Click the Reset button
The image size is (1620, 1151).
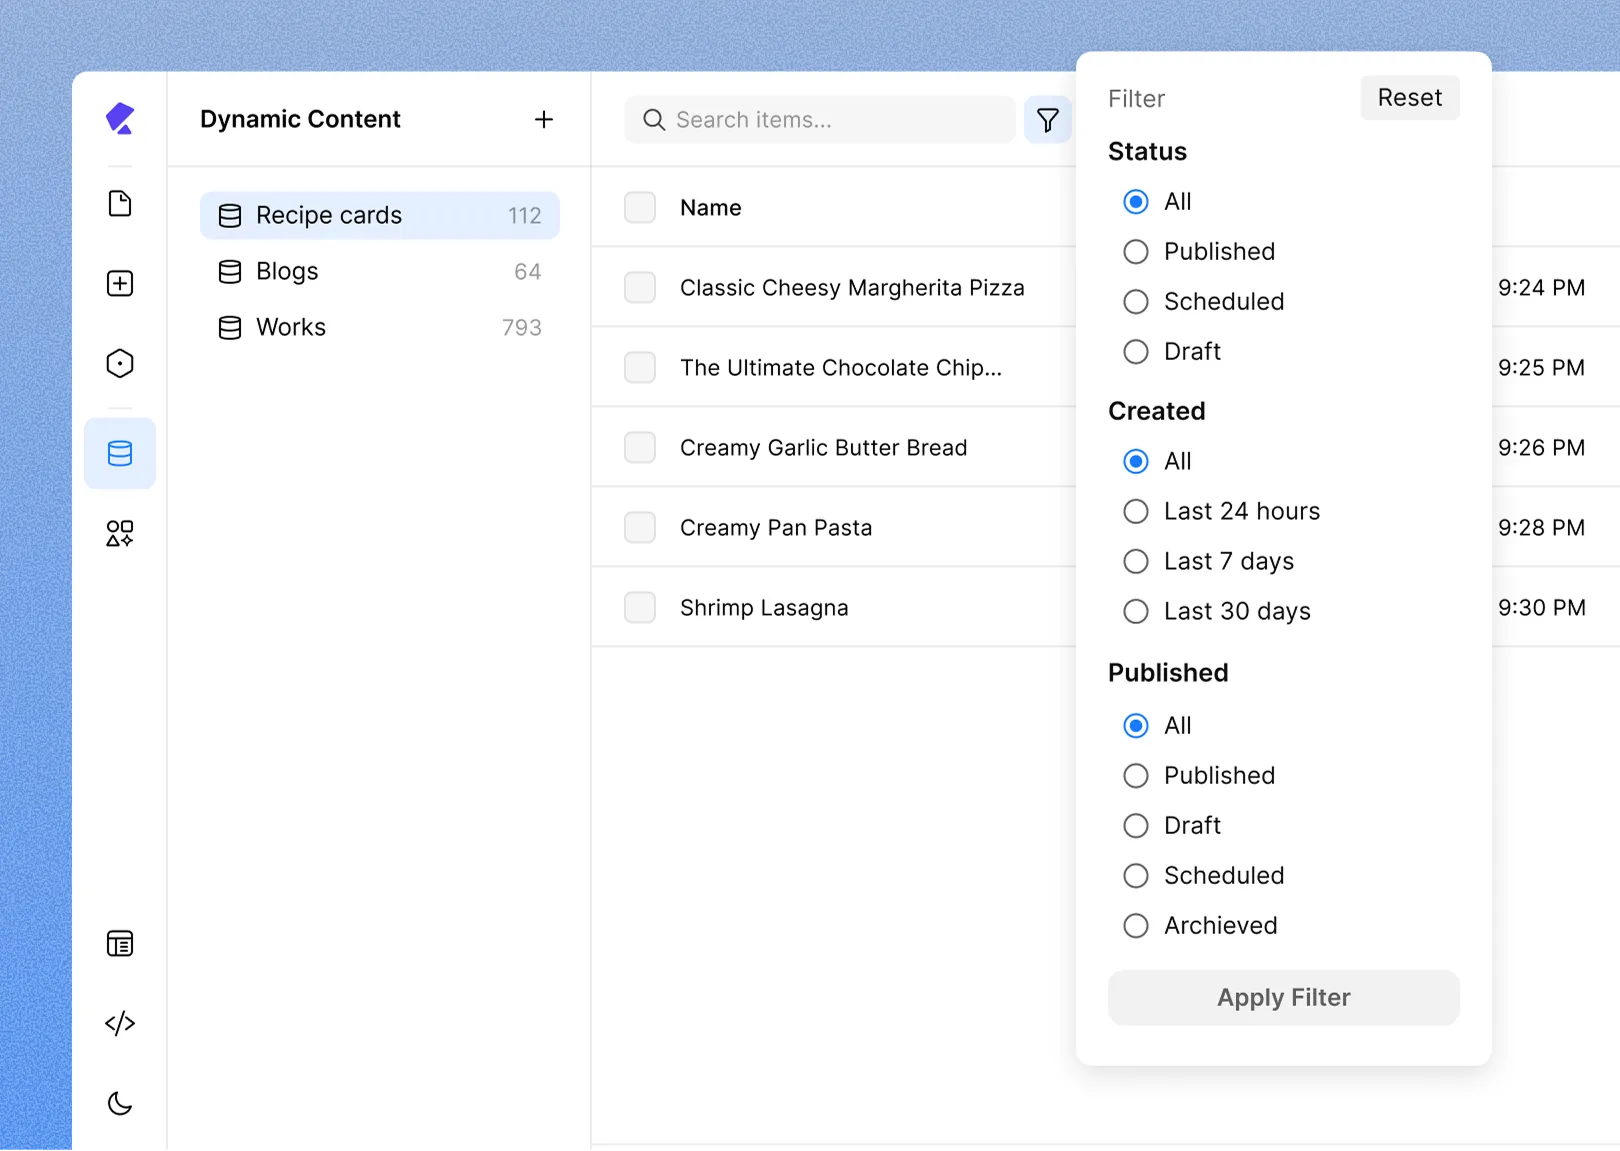click(1410, 98)
